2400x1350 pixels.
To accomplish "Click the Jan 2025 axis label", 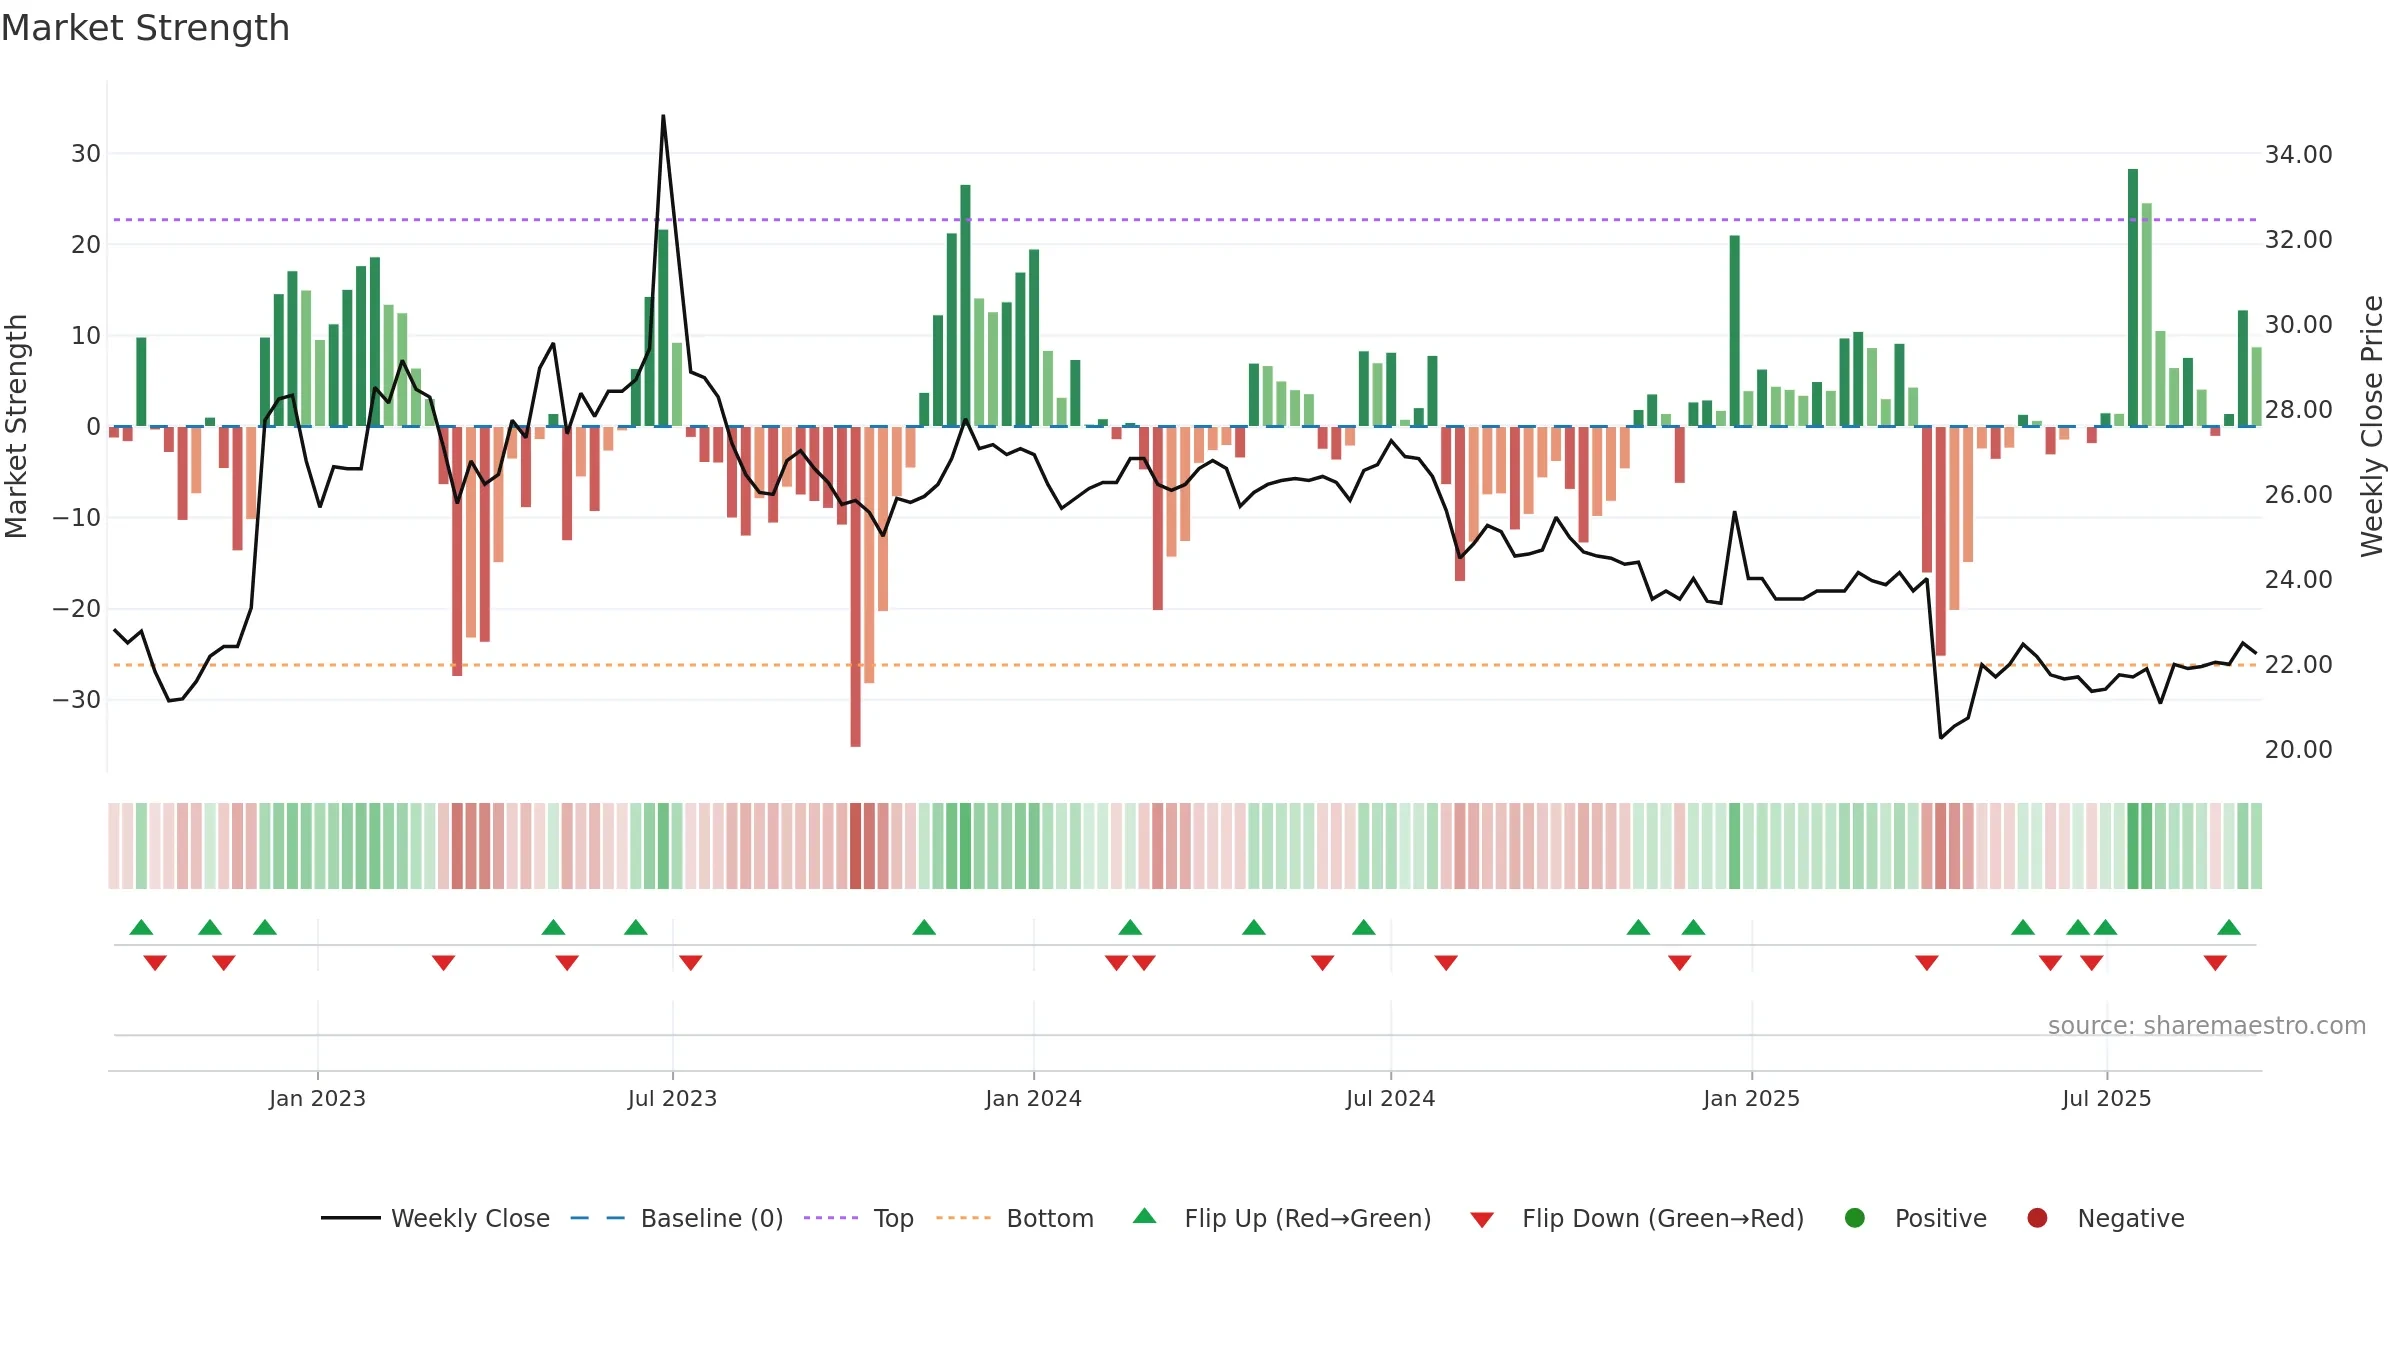I will click(1751, 1099).
